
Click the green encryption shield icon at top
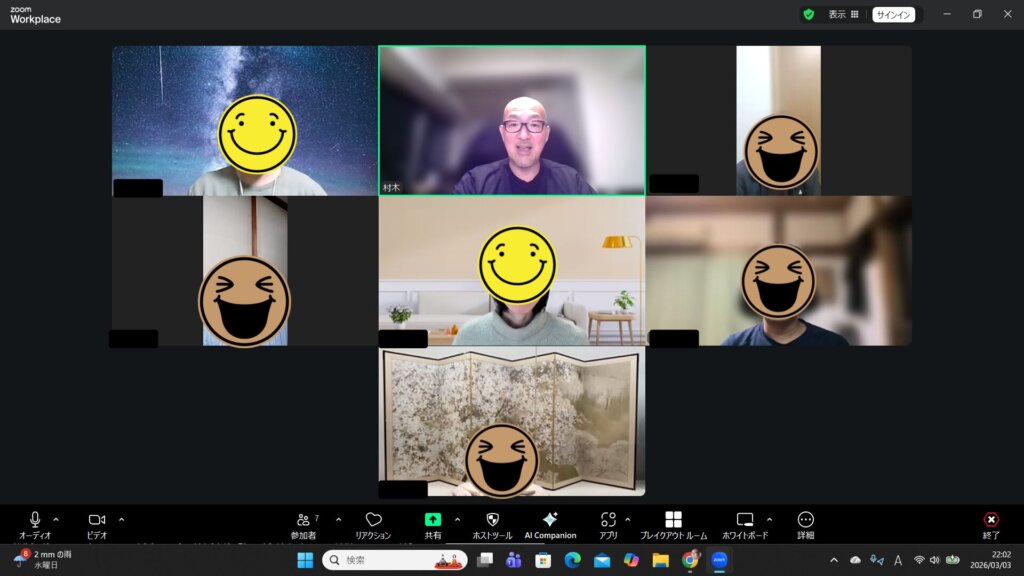coord(808,14)
